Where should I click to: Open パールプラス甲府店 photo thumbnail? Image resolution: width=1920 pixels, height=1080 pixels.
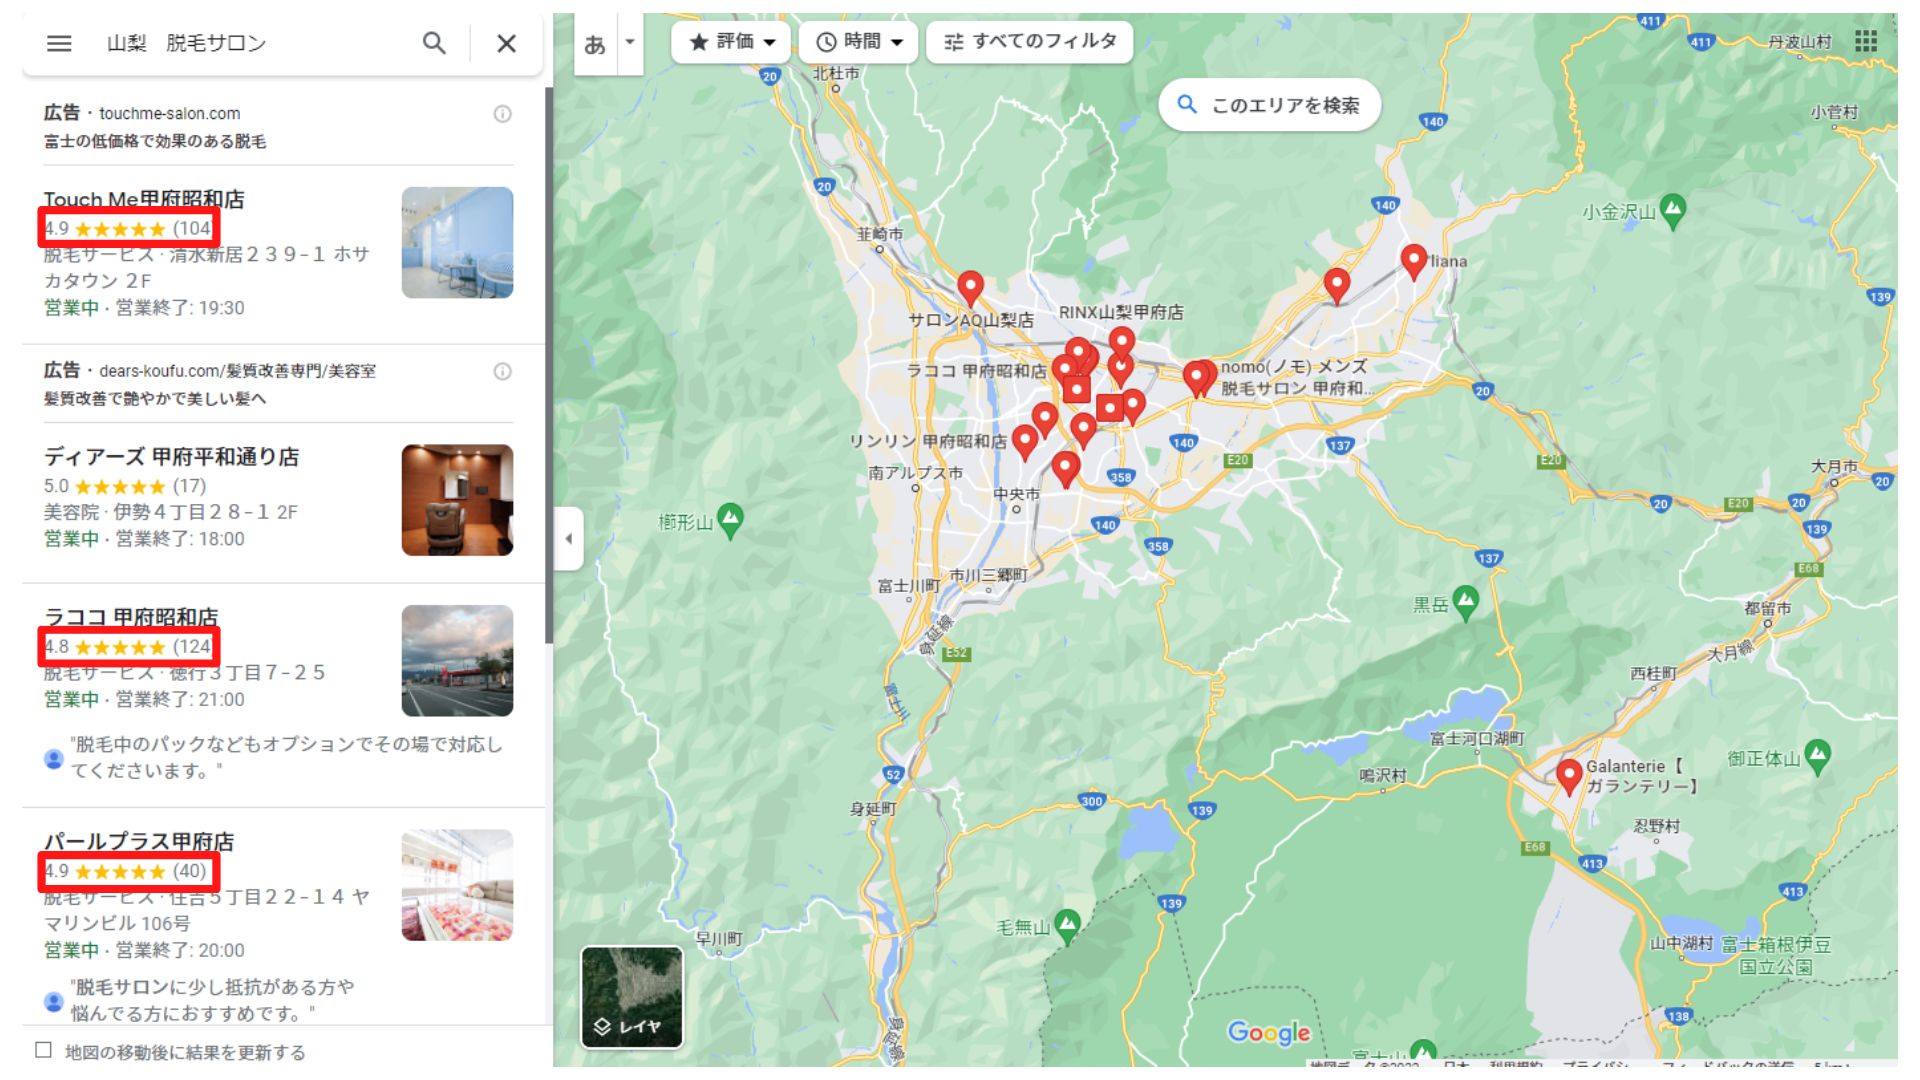click(457, 885)
